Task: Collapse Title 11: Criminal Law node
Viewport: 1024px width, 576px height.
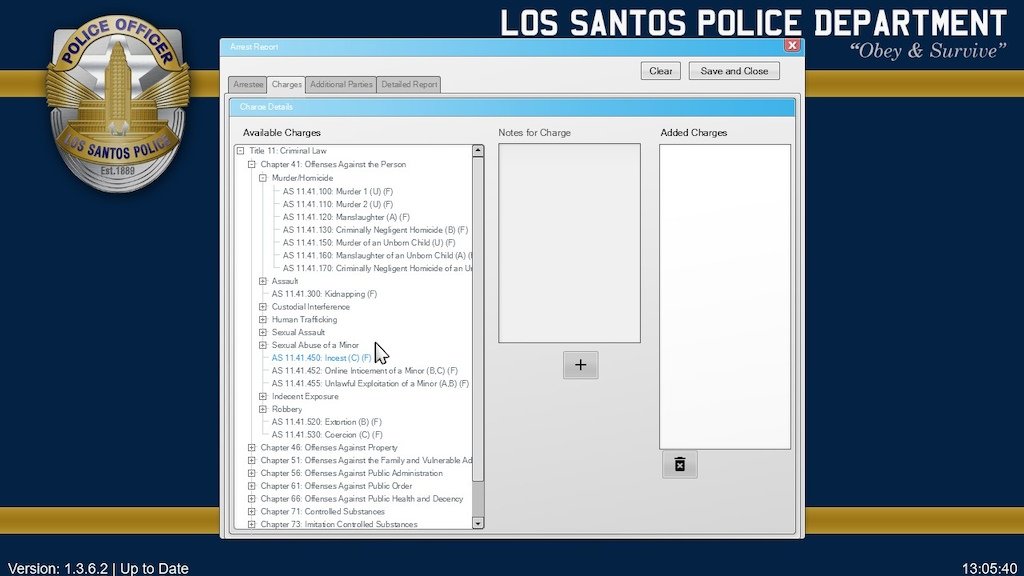Action: [x=241, y=151]
